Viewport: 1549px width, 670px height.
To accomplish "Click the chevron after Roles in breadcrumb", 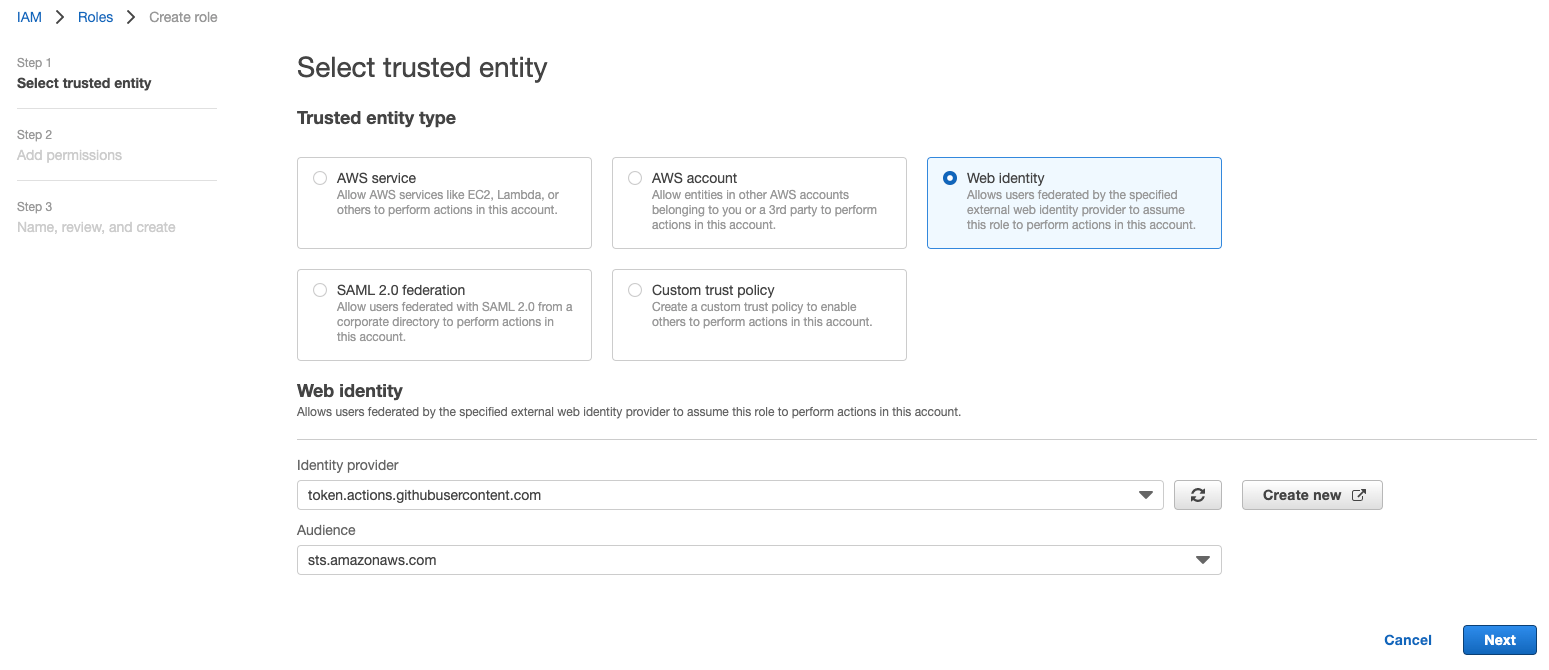I will pos(131,17).
